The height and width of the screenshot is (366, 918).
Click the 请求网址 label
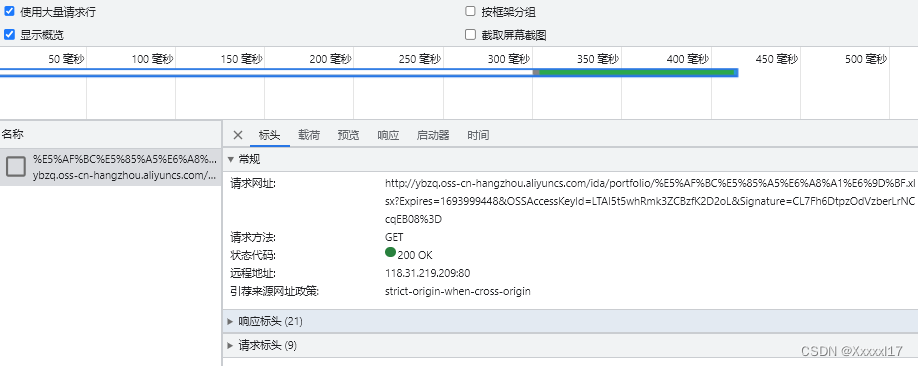pos(253,184)
